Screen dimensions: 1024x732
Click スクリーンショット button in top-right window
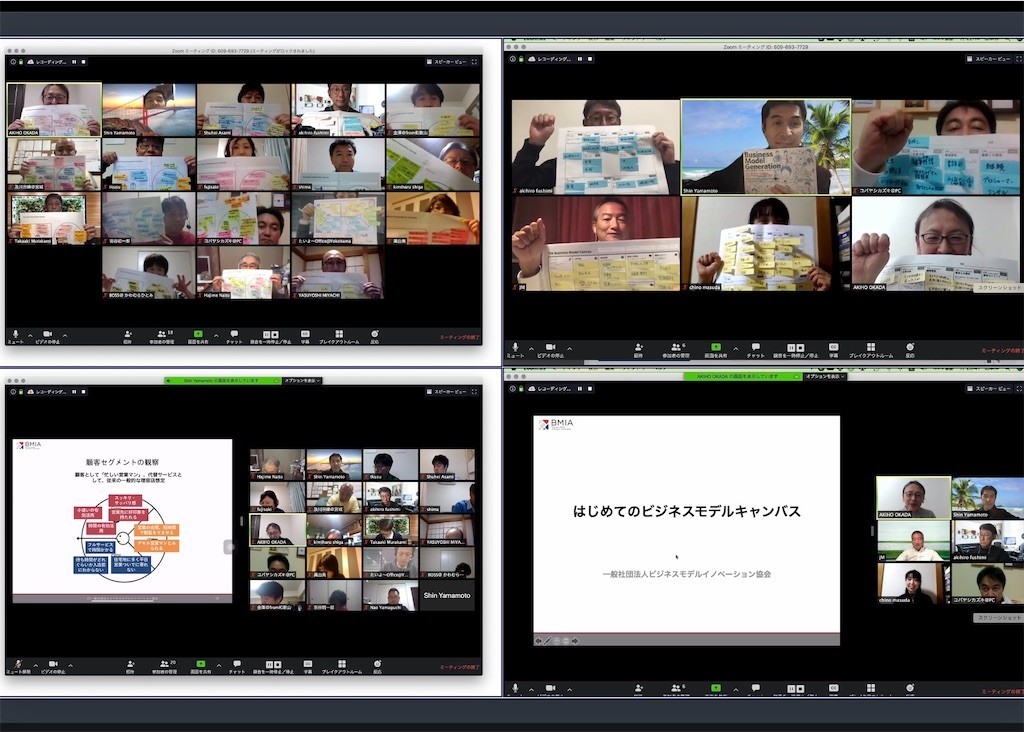(x=999, y=287)
